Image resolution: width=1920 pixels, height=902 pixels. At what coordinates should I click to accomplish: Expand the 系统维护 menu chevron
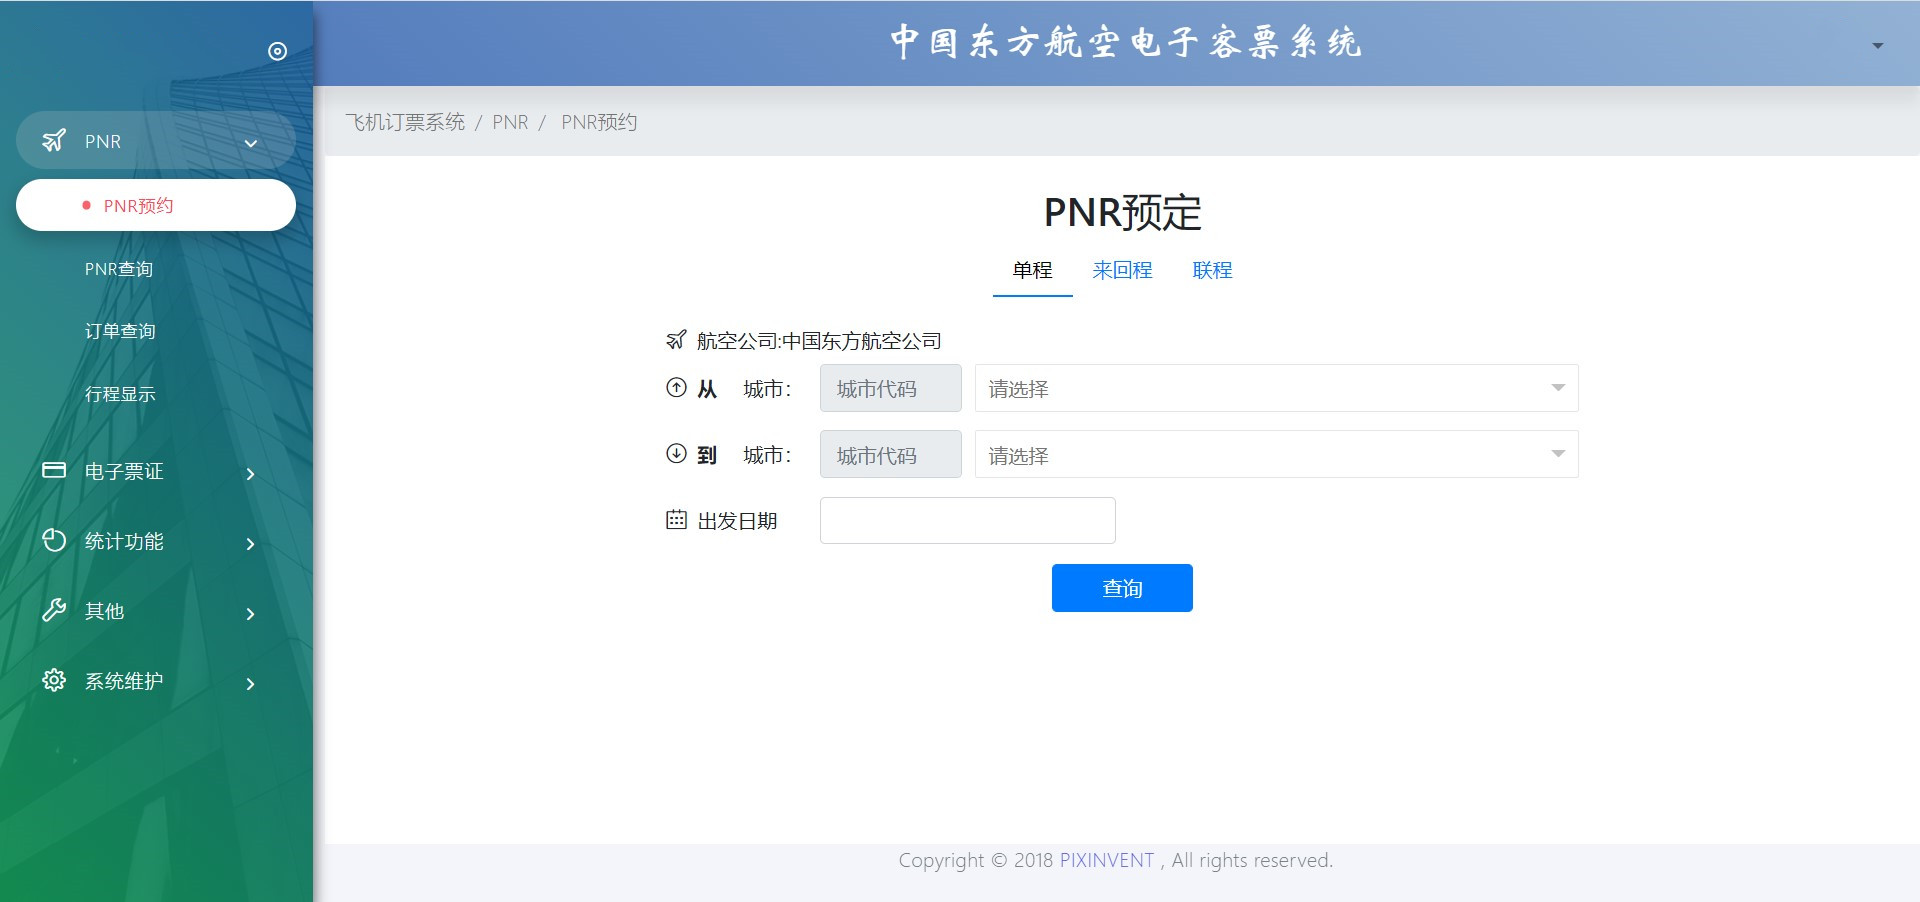click(x=251, y=683)
